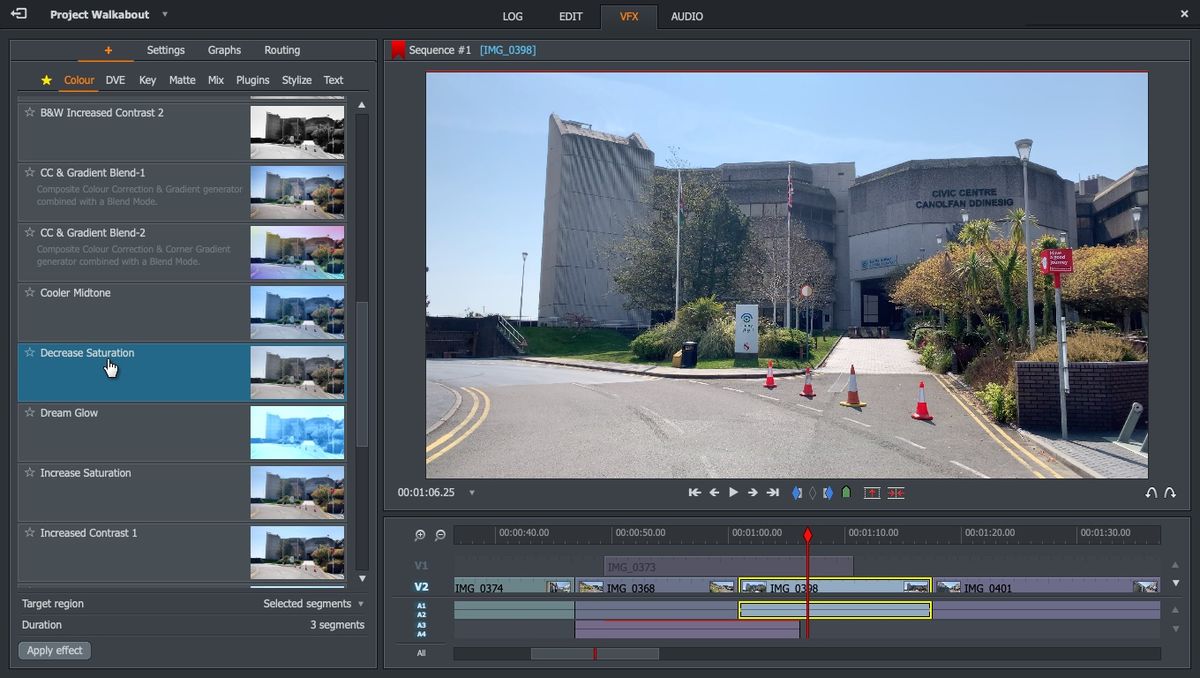
Task: Toggle the V1 track enable label
Action: click(420, 566)
